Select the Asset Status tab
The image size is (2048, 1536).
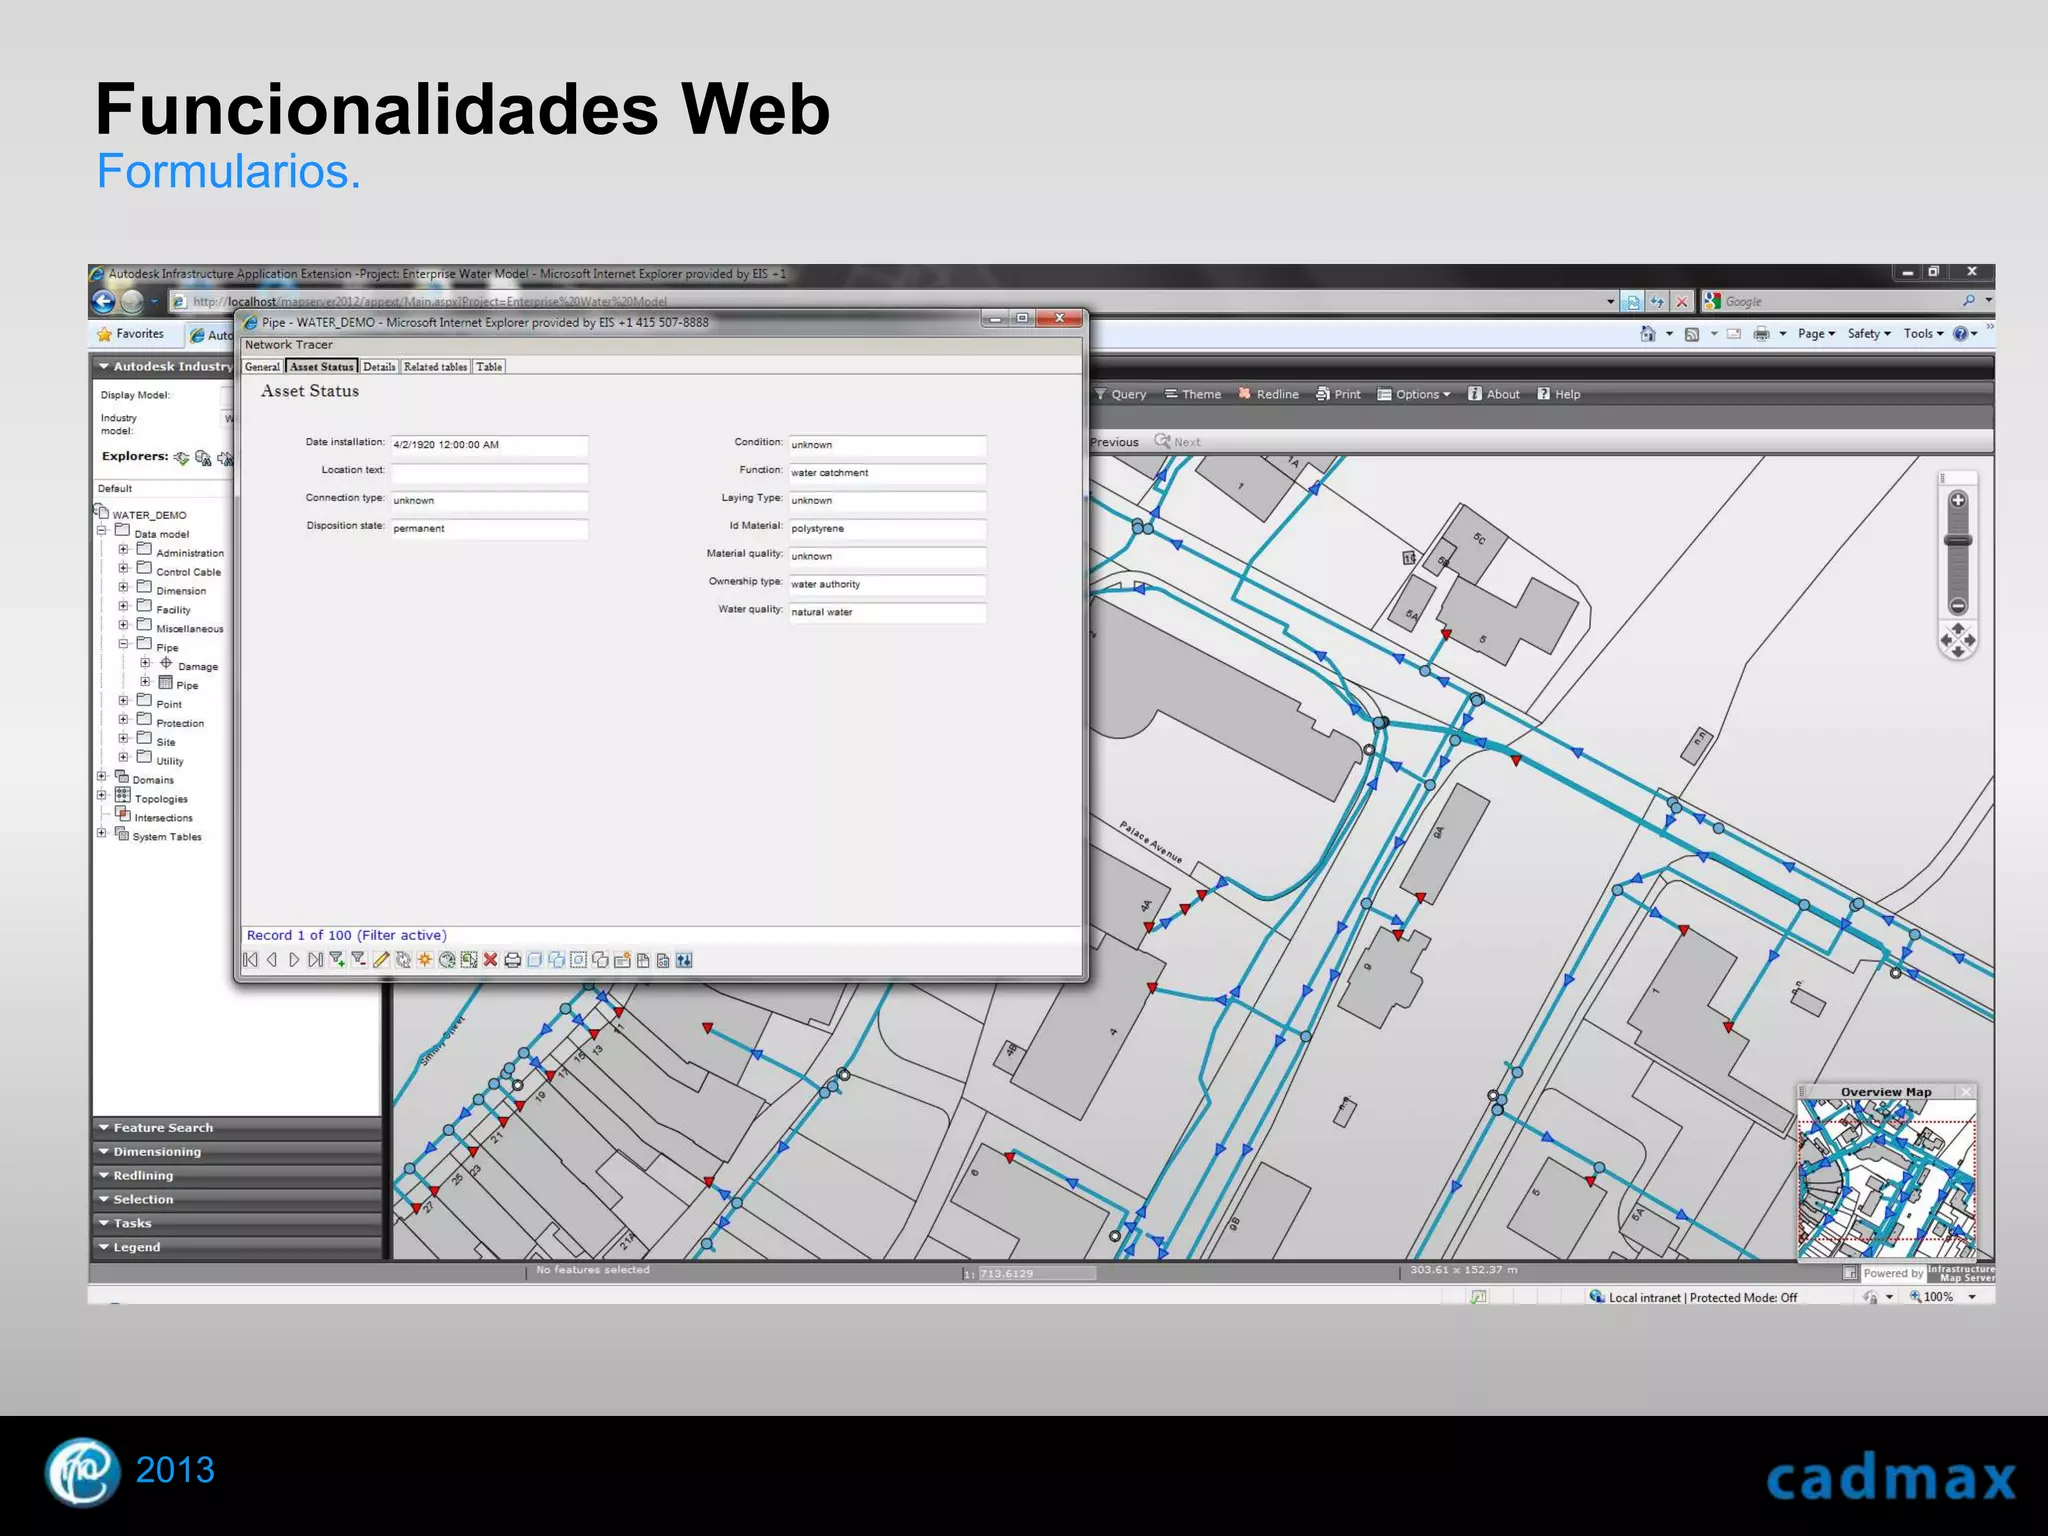tap(321, 367)
